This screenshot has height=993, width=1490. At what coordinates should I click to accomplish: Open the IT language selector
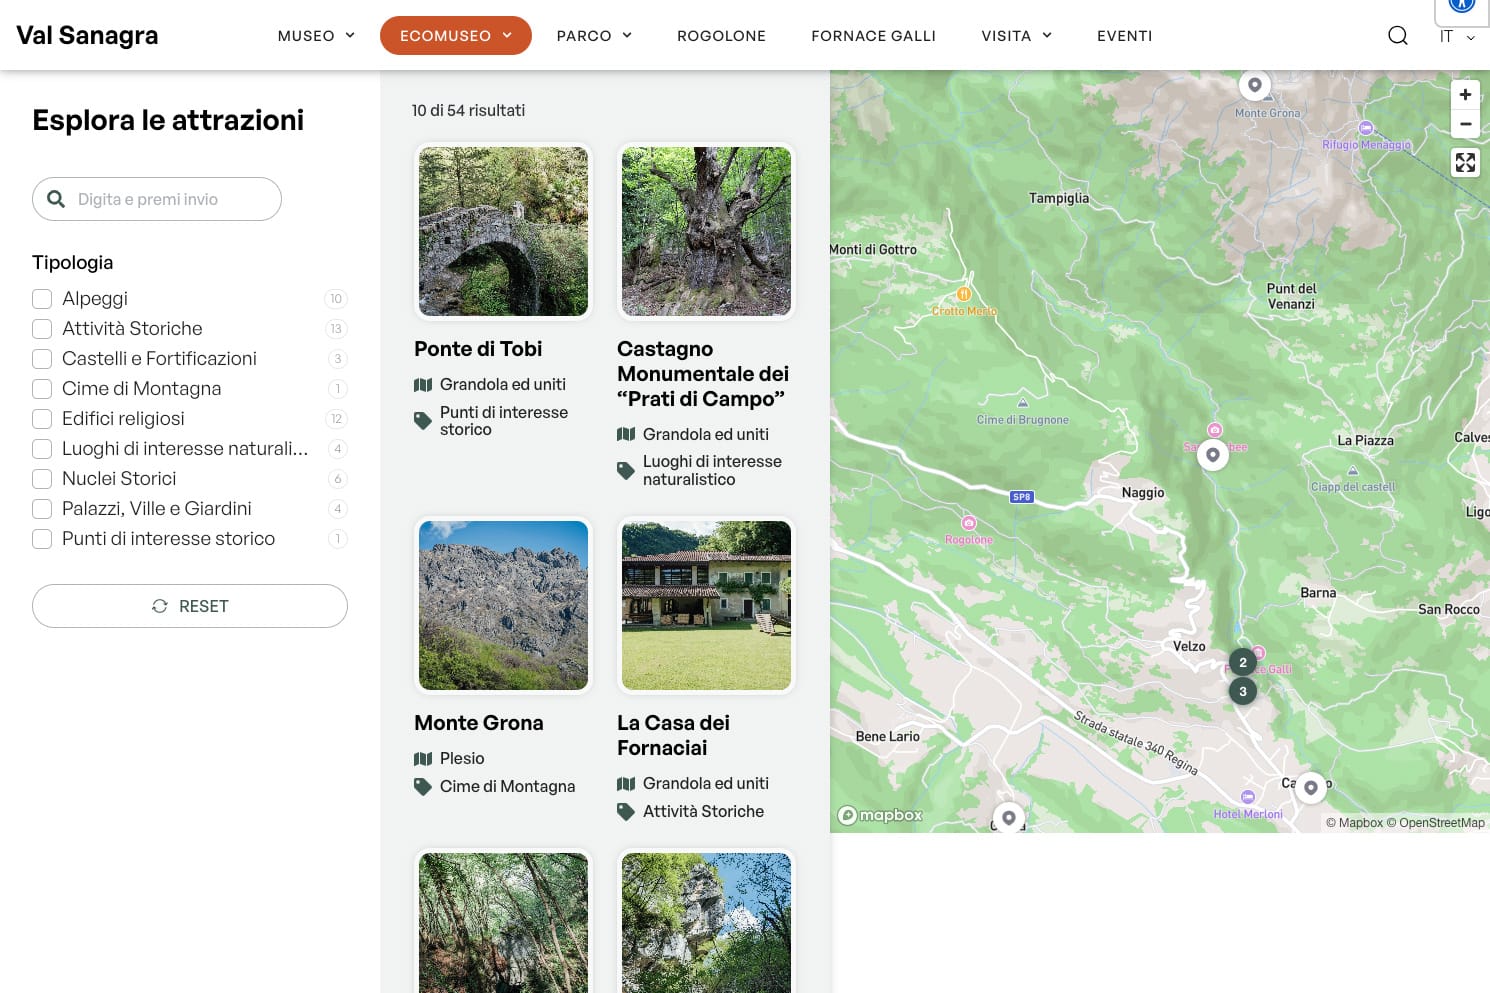(1456, 37)
